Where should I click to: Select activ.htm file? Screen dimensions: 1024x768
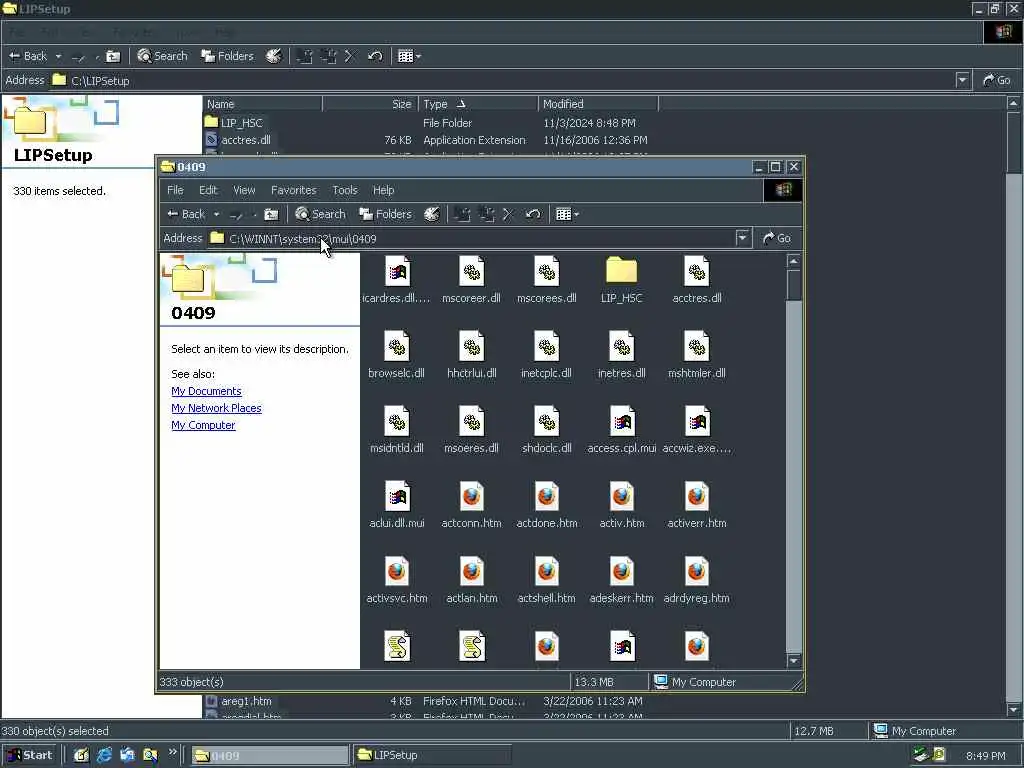tap(621, 505)
